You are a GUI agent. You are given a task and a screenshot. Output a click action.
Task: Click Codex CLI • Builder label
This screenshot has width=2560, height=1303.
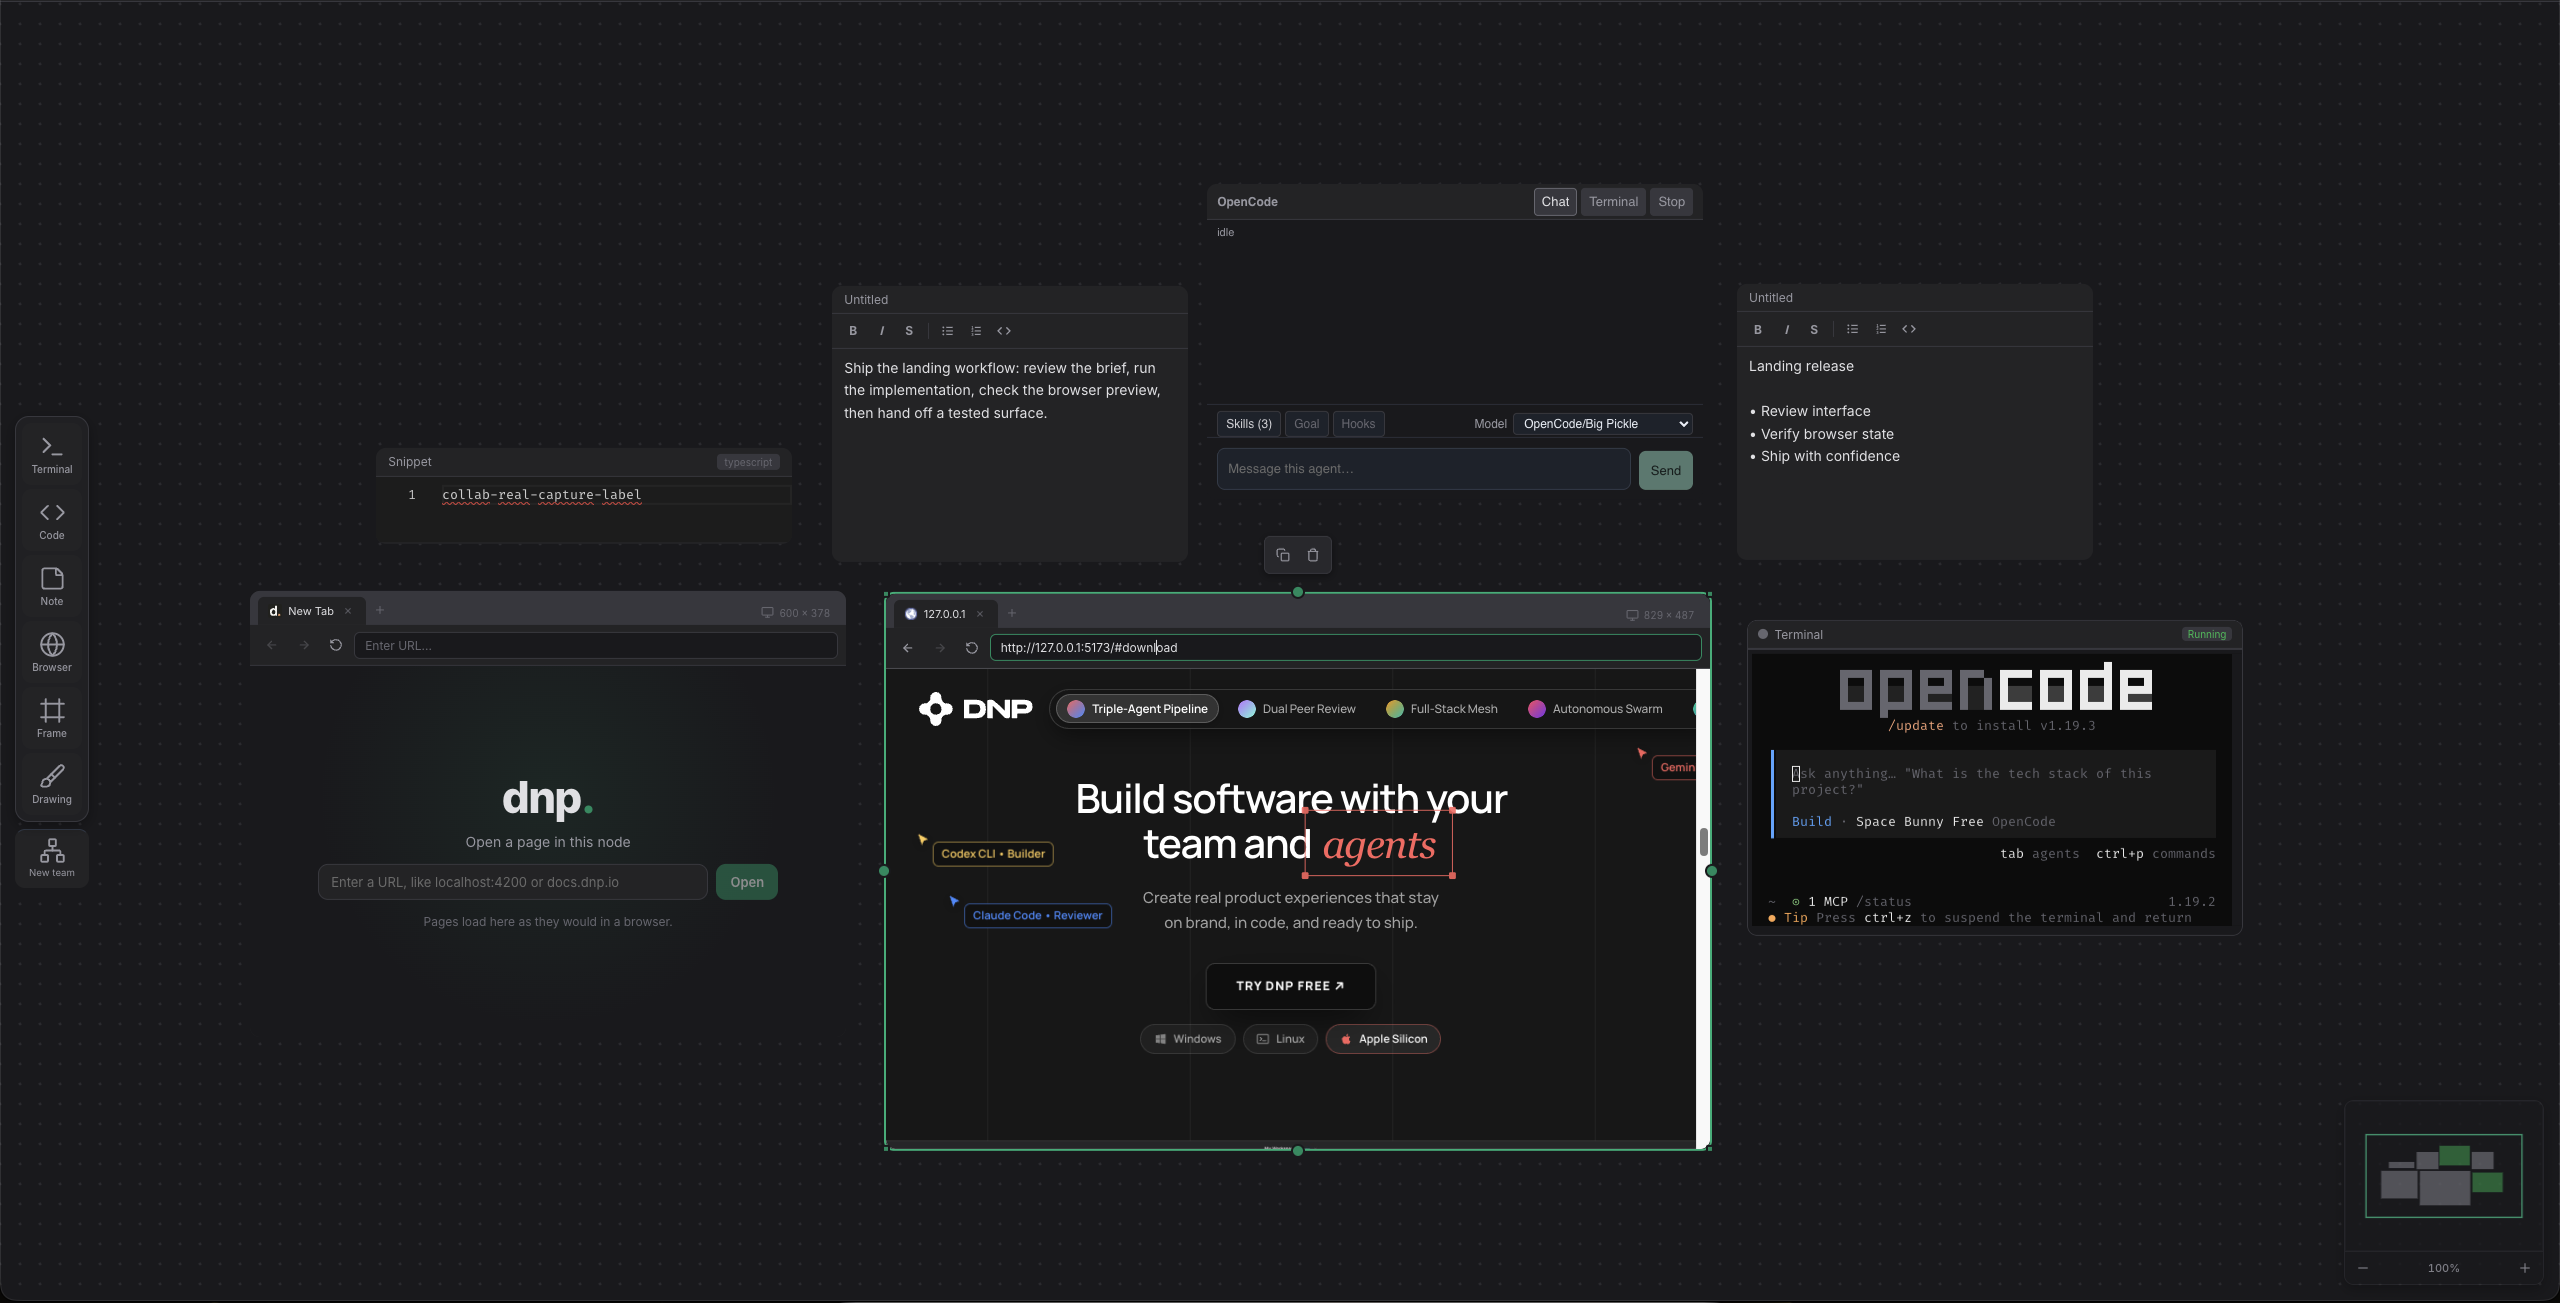click(993, 854)
